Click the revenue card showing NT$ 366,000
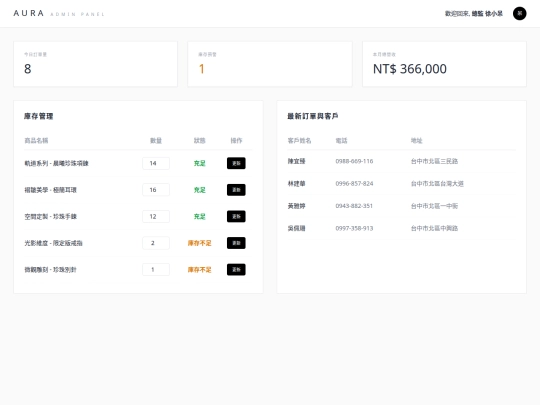 click(x=444, y=64)
